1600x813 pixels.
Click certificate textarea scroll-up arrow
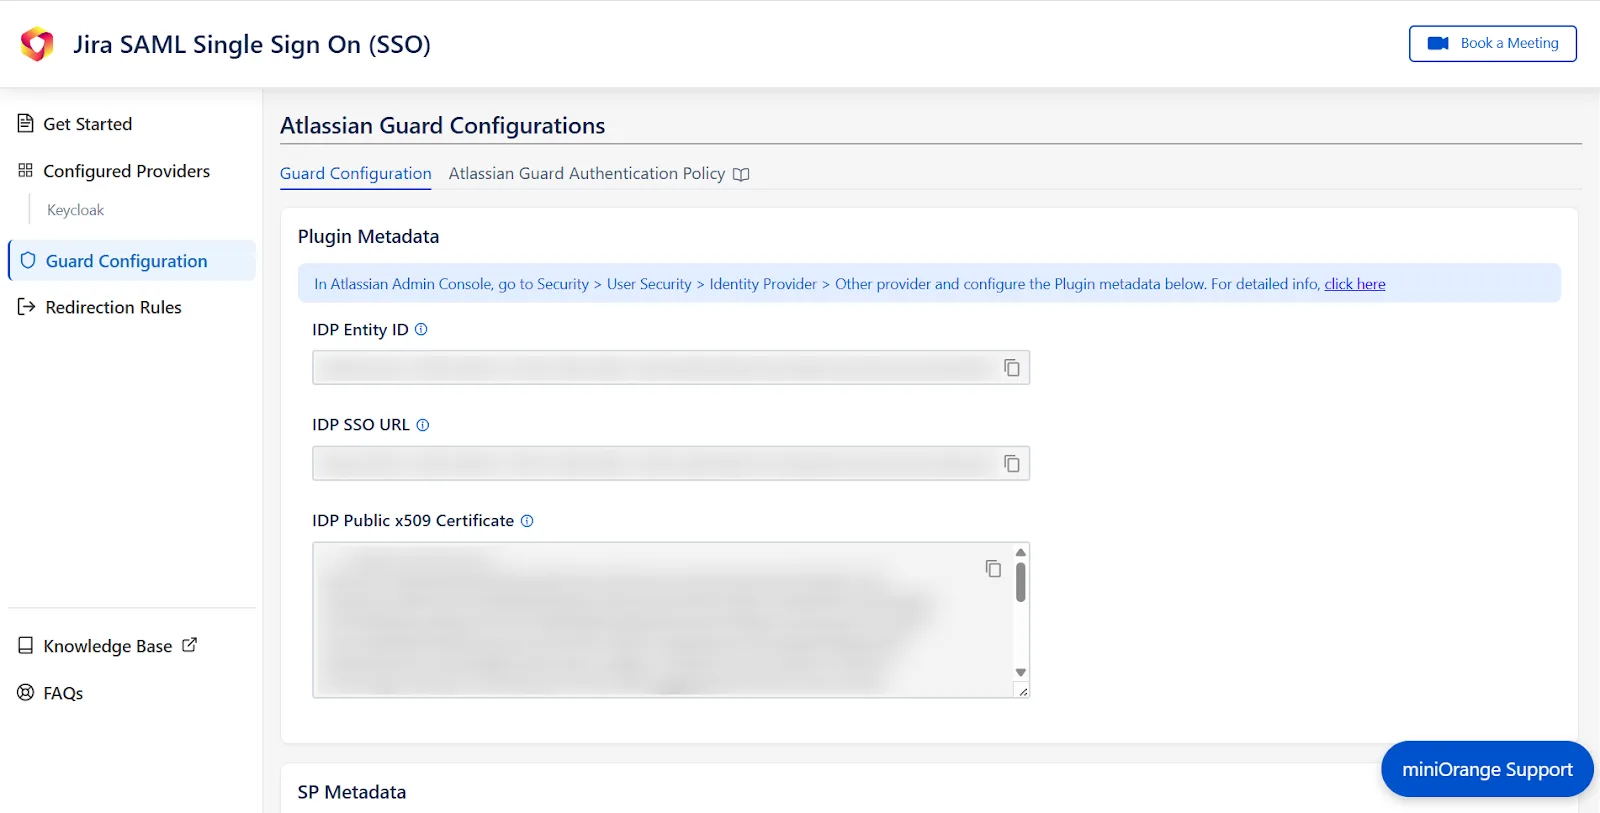pos(1021,552)
